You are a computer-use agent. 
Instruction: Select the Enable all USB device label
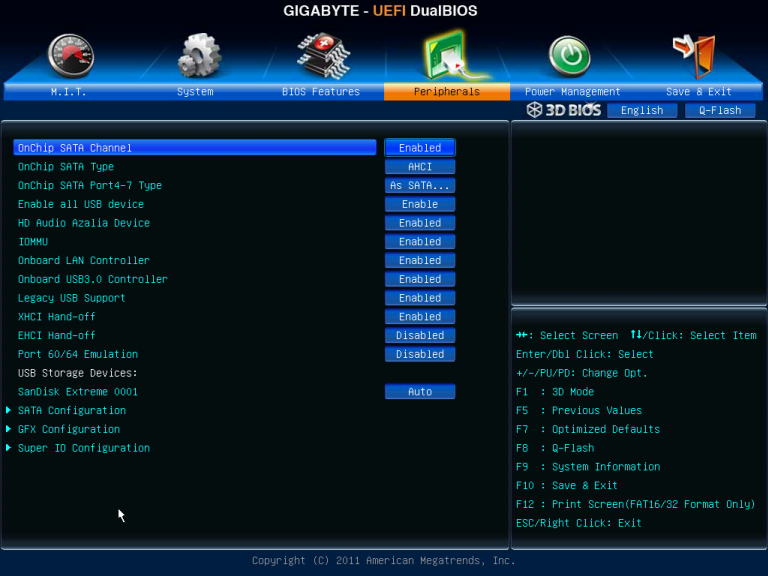(81, 204)
